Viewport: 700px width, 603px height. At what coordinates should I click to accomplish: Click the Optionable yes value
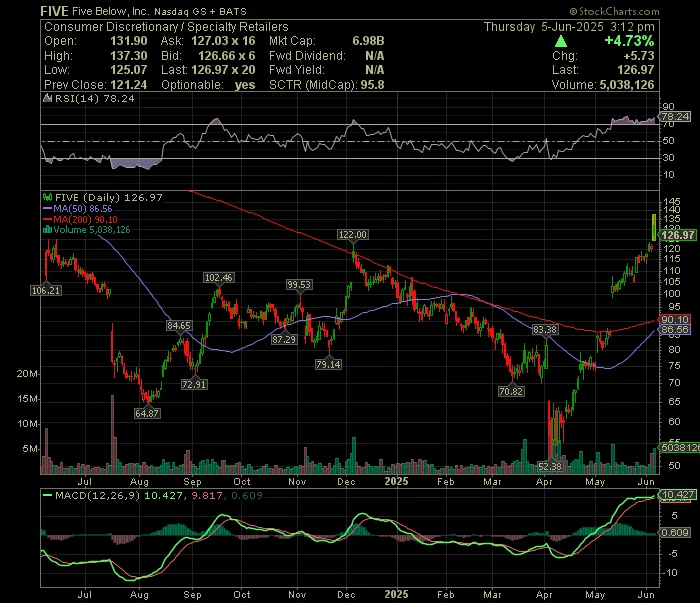click(245, 85)
